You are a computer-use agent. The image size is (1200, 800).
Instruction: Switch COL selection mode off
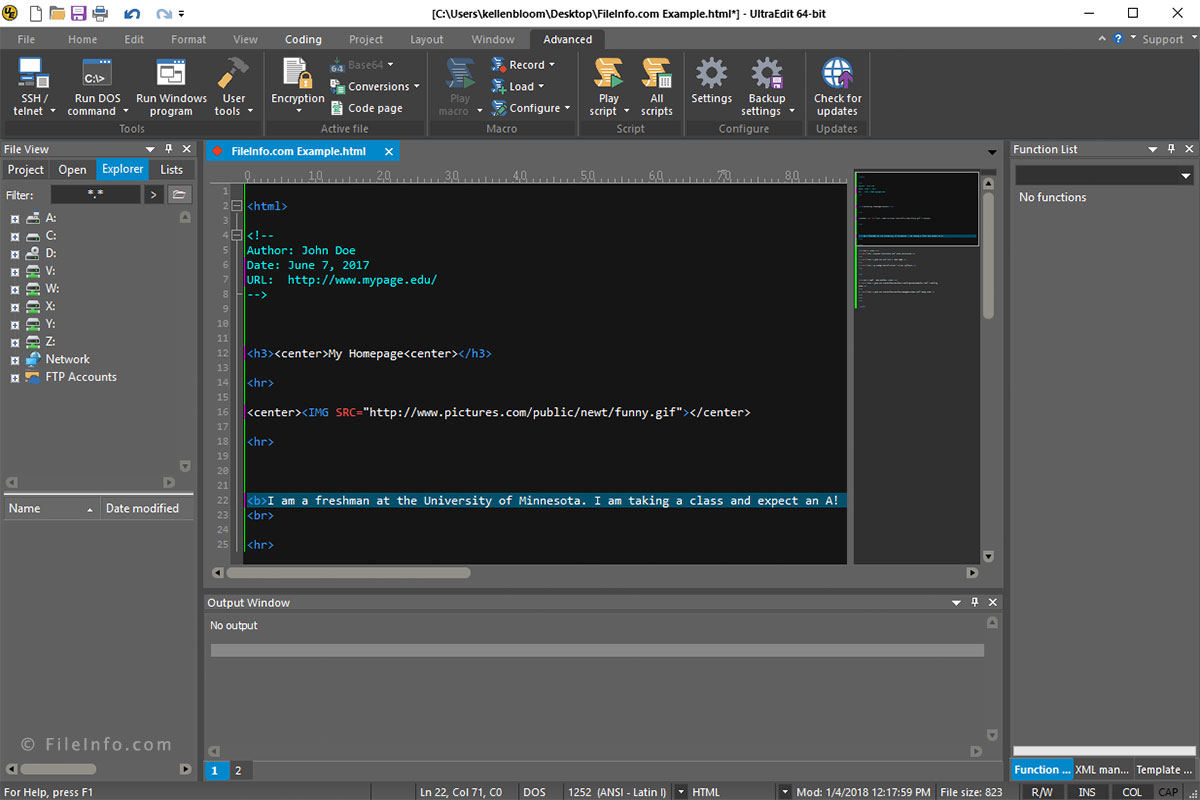pos(1131,791)
